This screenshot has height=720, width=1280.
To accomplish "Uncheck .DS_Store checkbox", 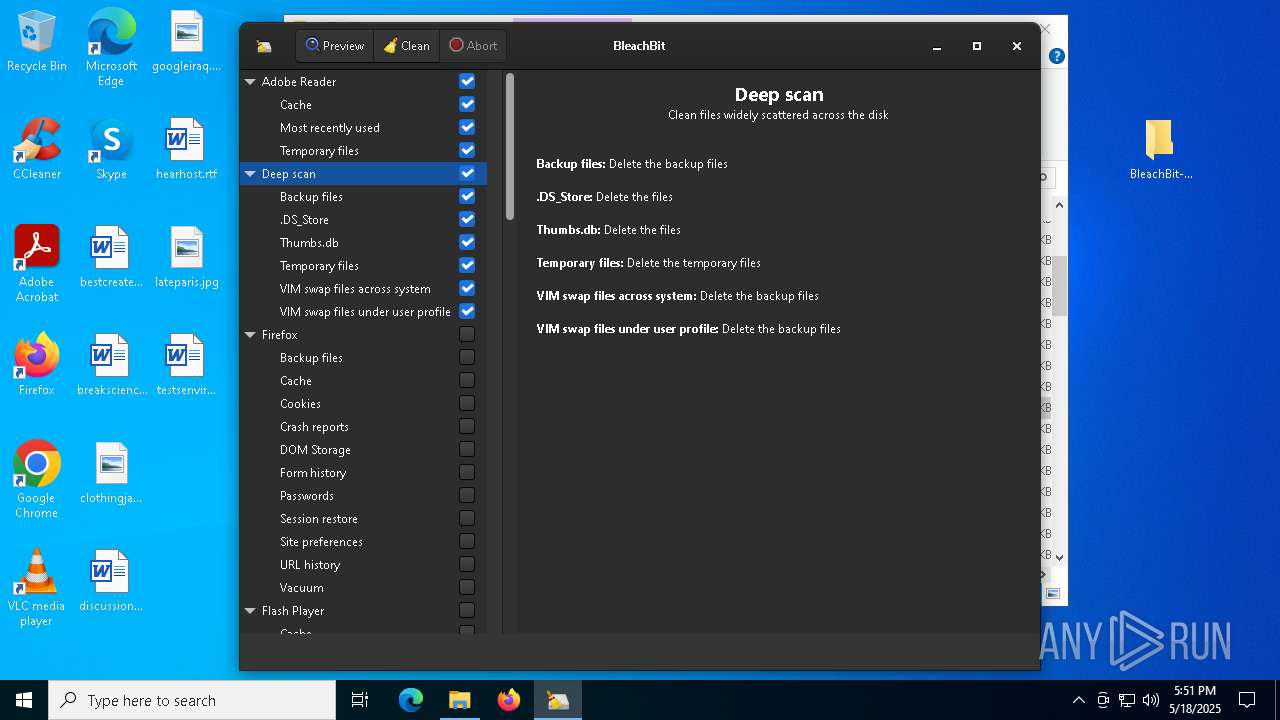I will coord(467,219).
